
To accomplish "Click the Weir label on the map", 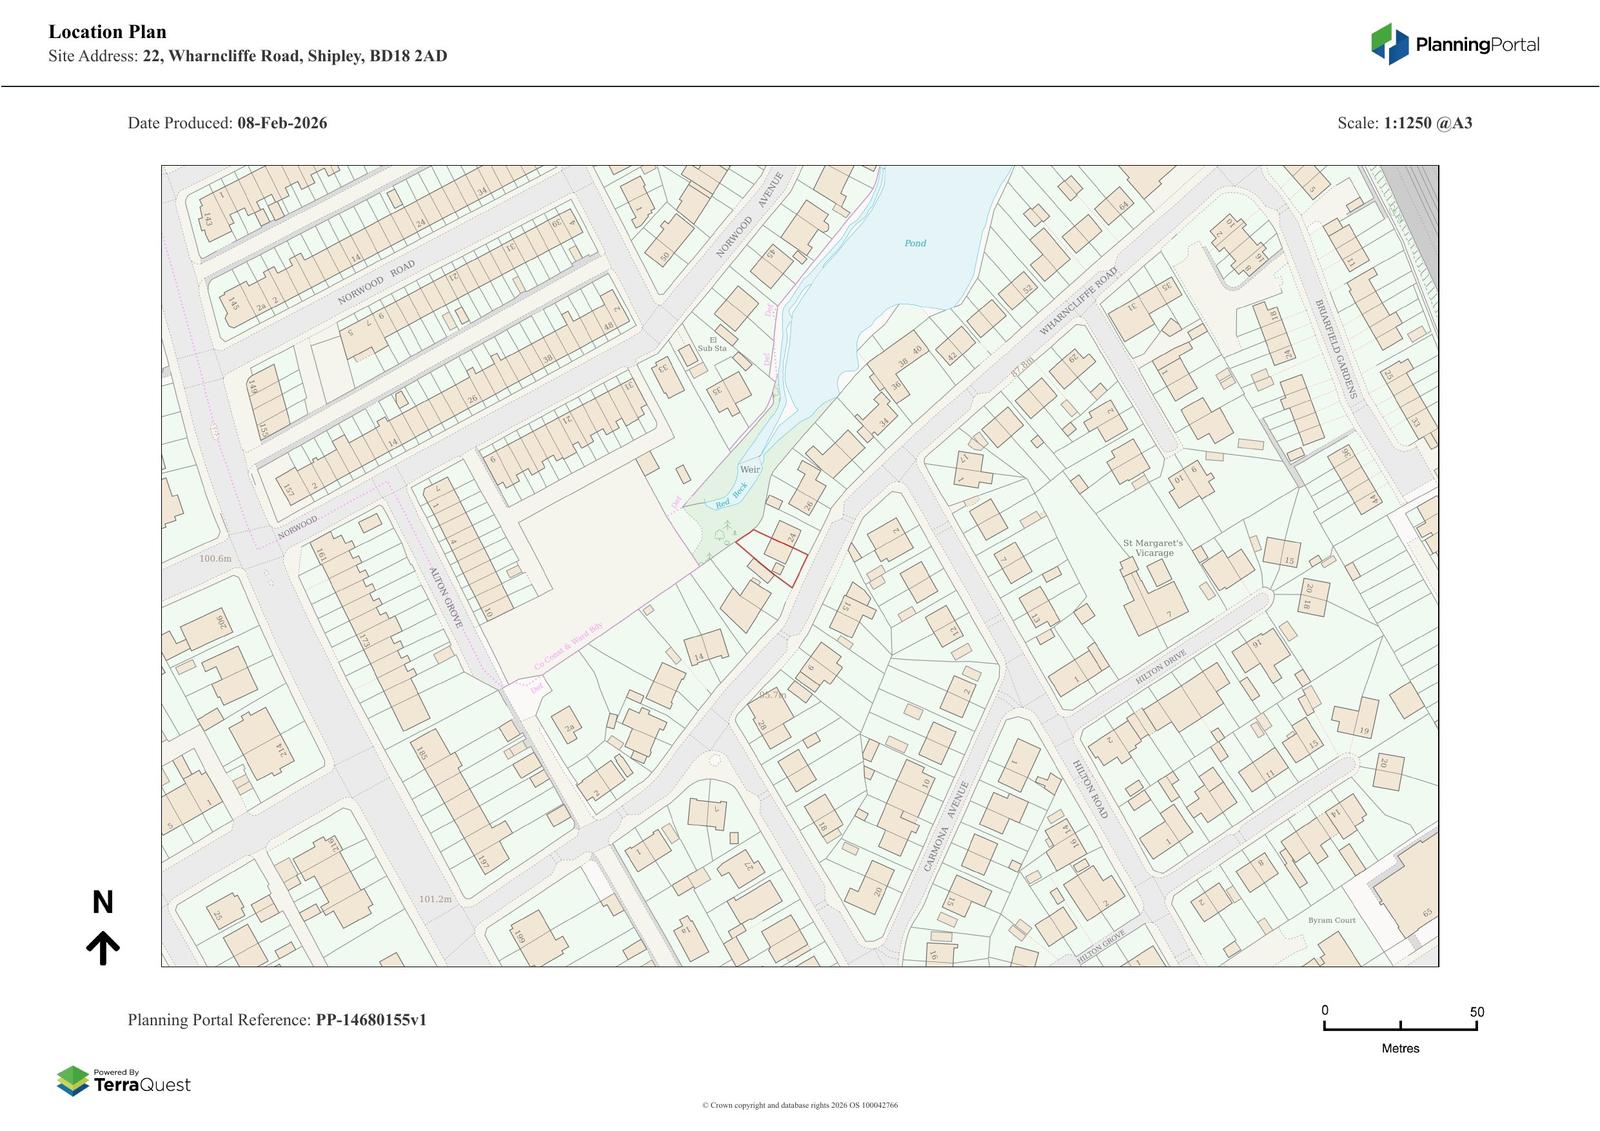I will [x=750, y=469].
